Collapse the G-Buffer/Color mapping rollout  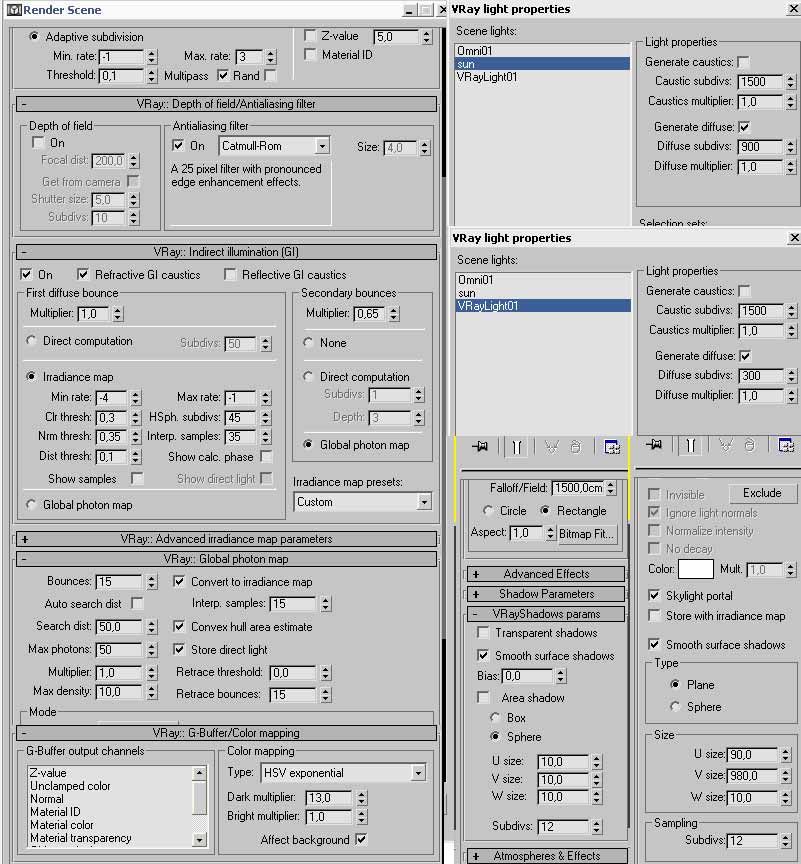pyautogui.click(x=226, y=733)
